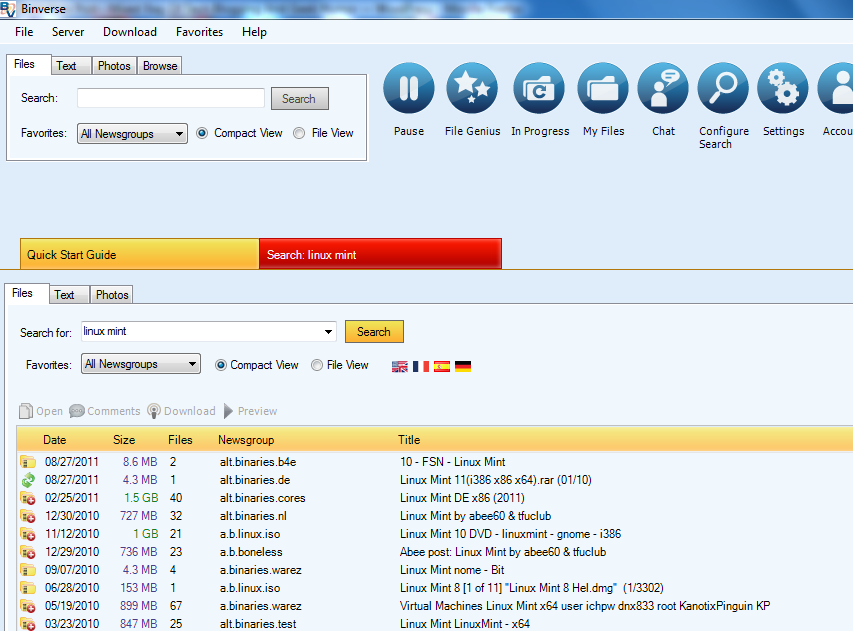The height and width of the screenshot is (631, 853).
Task: Select the Search: linux mint tab
Action: point(380,254)
